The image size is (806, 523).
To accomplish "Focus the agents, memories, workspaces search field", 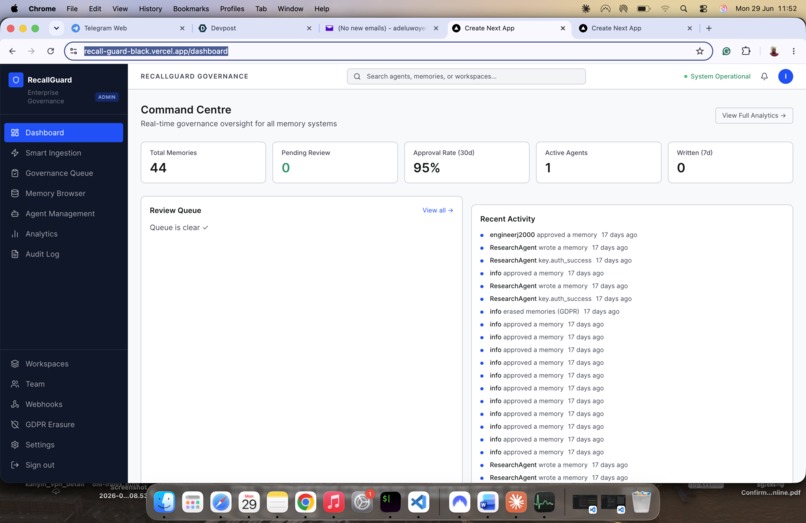I will (x=466, y=76).
